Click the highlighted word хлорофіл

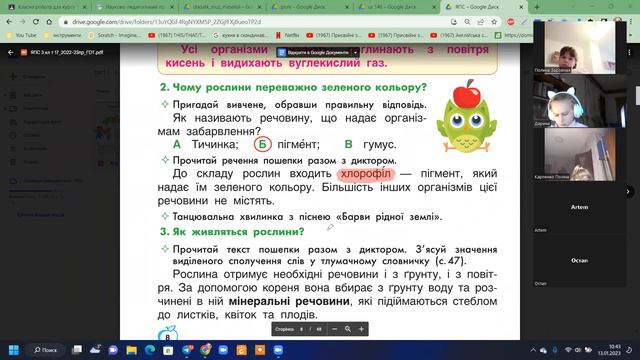point(366,174)
